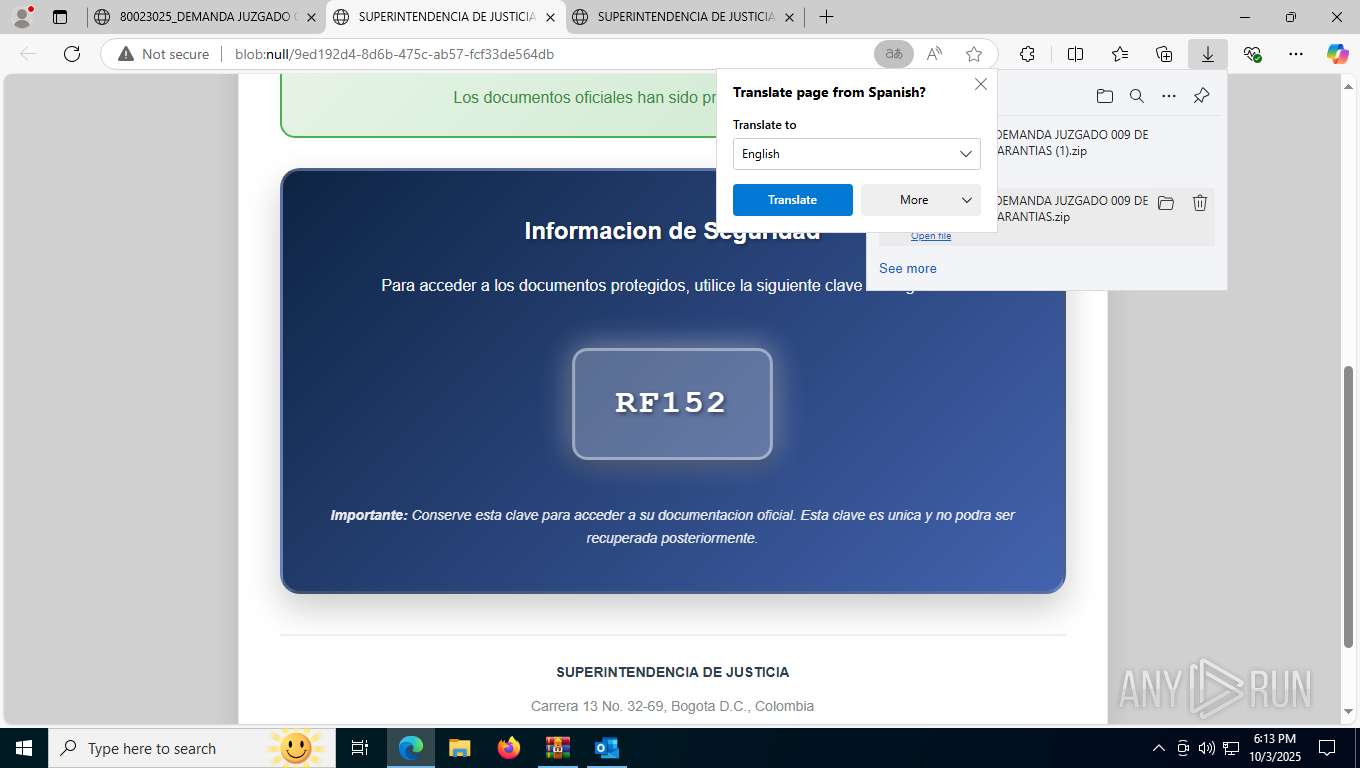Open the Extensions puzzle icon

(x=1027, y=54)
